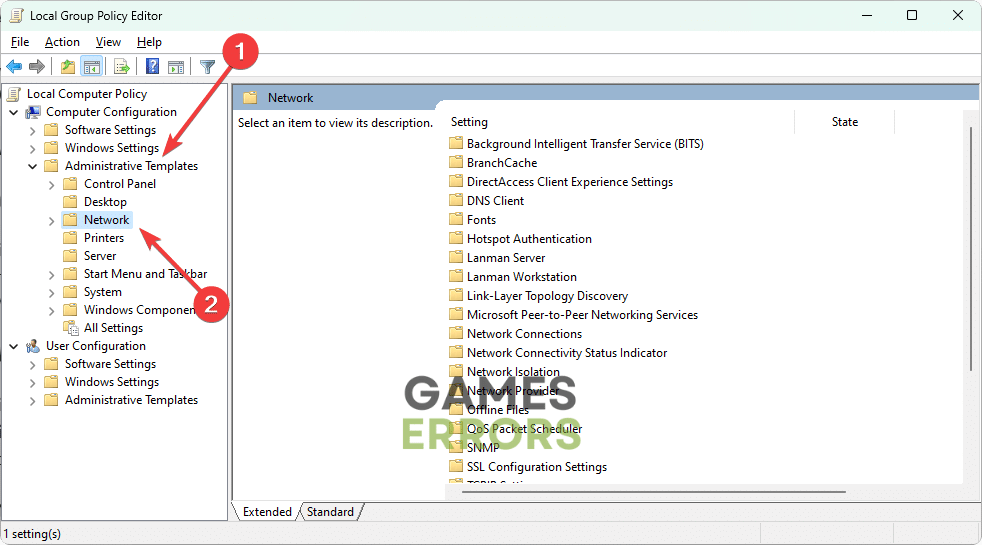Open Help via the question mark icon

153,67
